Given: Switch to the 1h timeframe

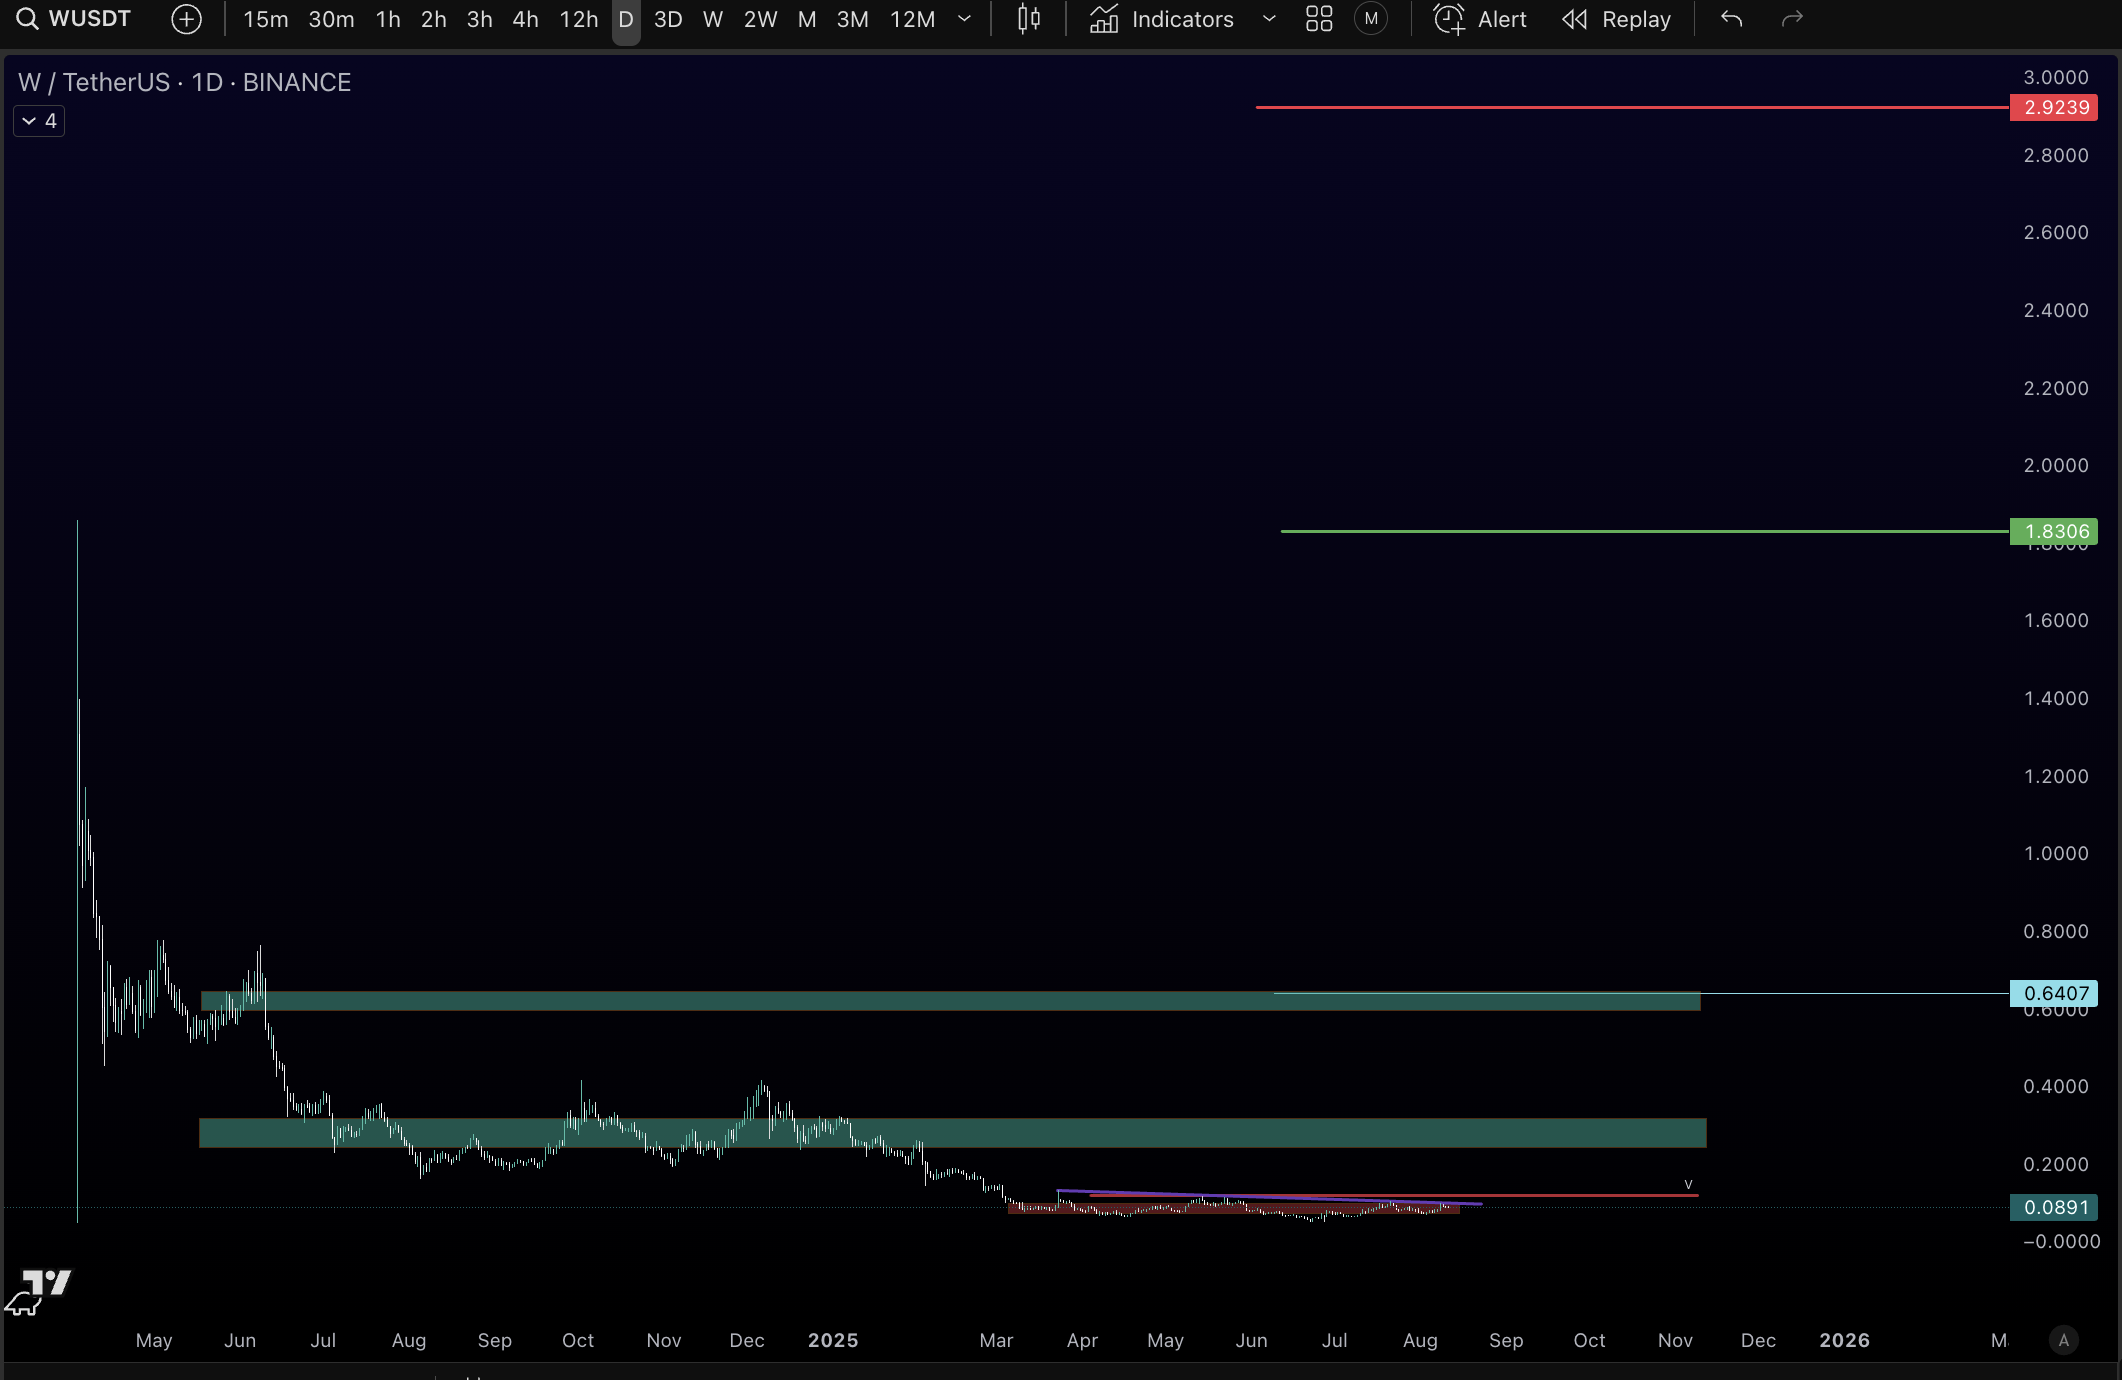Looking at the screenshot, I should tap(388, 19).
